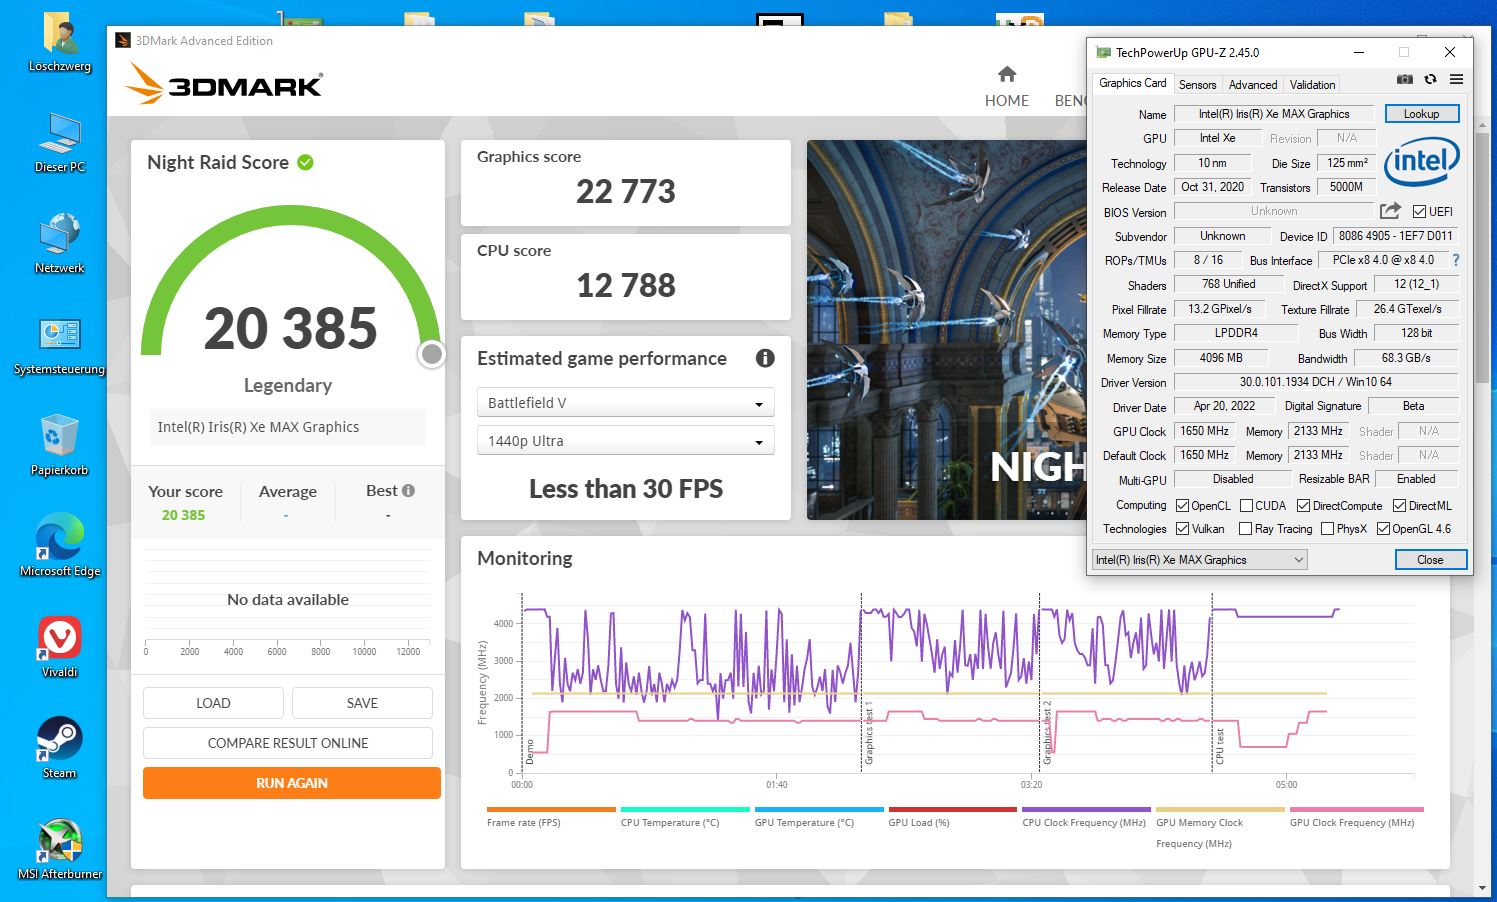Screen dimensions: 1497x902
Task: Toggle the OpenCL checkbox
Action: (1182, 506)
